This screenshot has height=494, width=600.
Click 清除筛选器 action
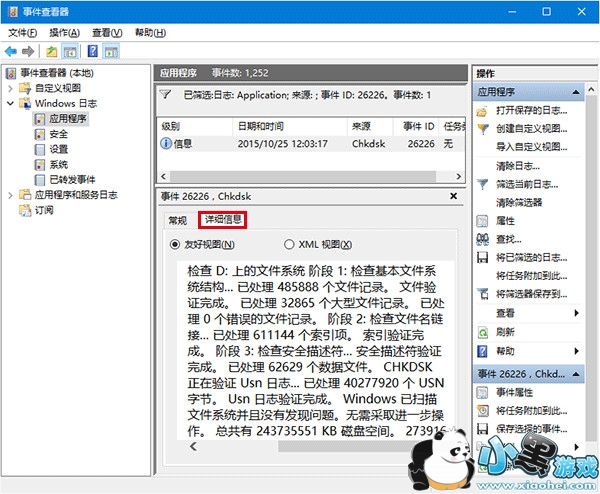(x=519, y=202)
